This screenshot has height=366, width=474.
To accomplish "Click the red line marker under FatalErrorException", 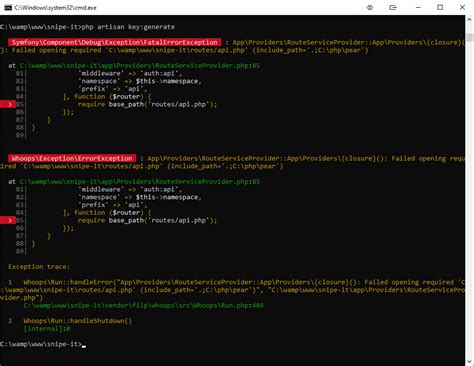I will [x=8, y=104].
